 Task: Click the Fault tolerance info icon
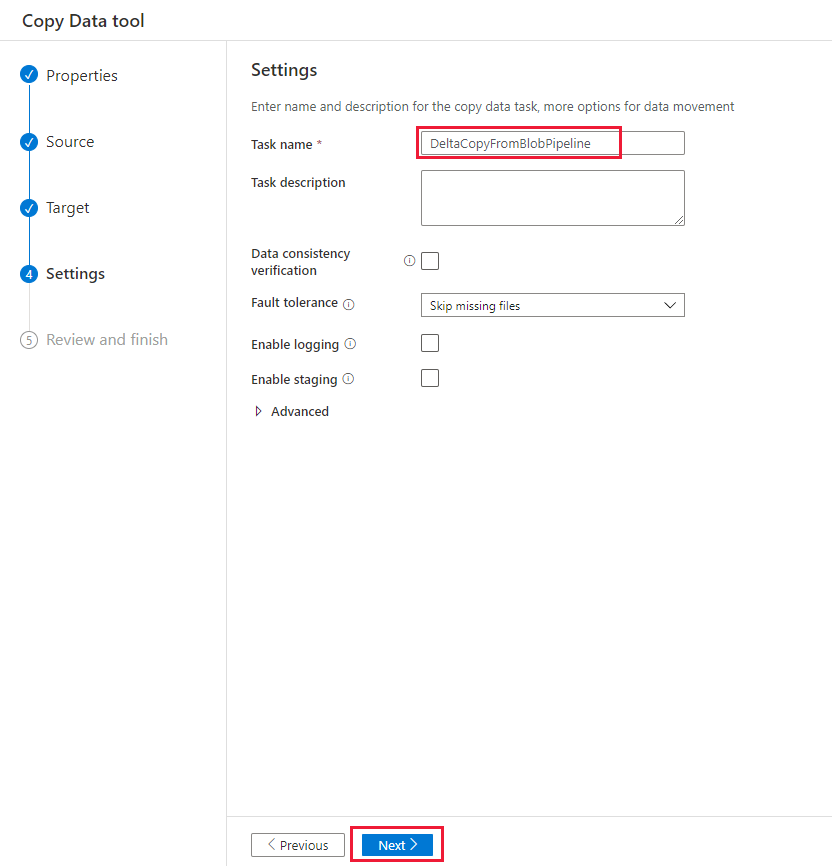[349, 303]
